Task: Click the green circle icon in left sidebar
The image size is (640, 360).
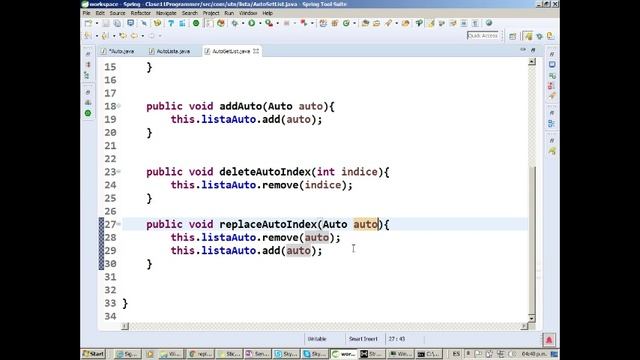Action: pyautogui.click(x=88, y=113)
